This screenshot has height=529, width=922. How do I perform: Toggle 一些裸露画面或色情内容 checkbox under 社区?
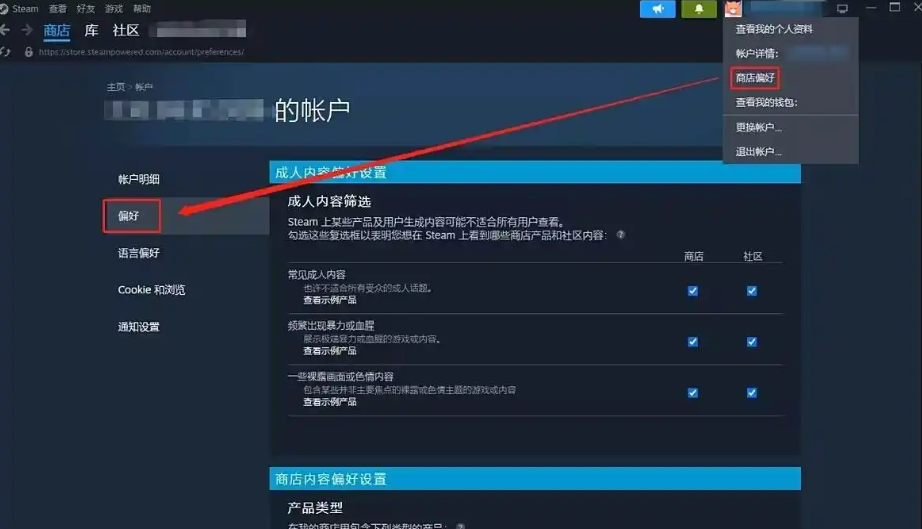pyautogui.click(x=751, y=393)
